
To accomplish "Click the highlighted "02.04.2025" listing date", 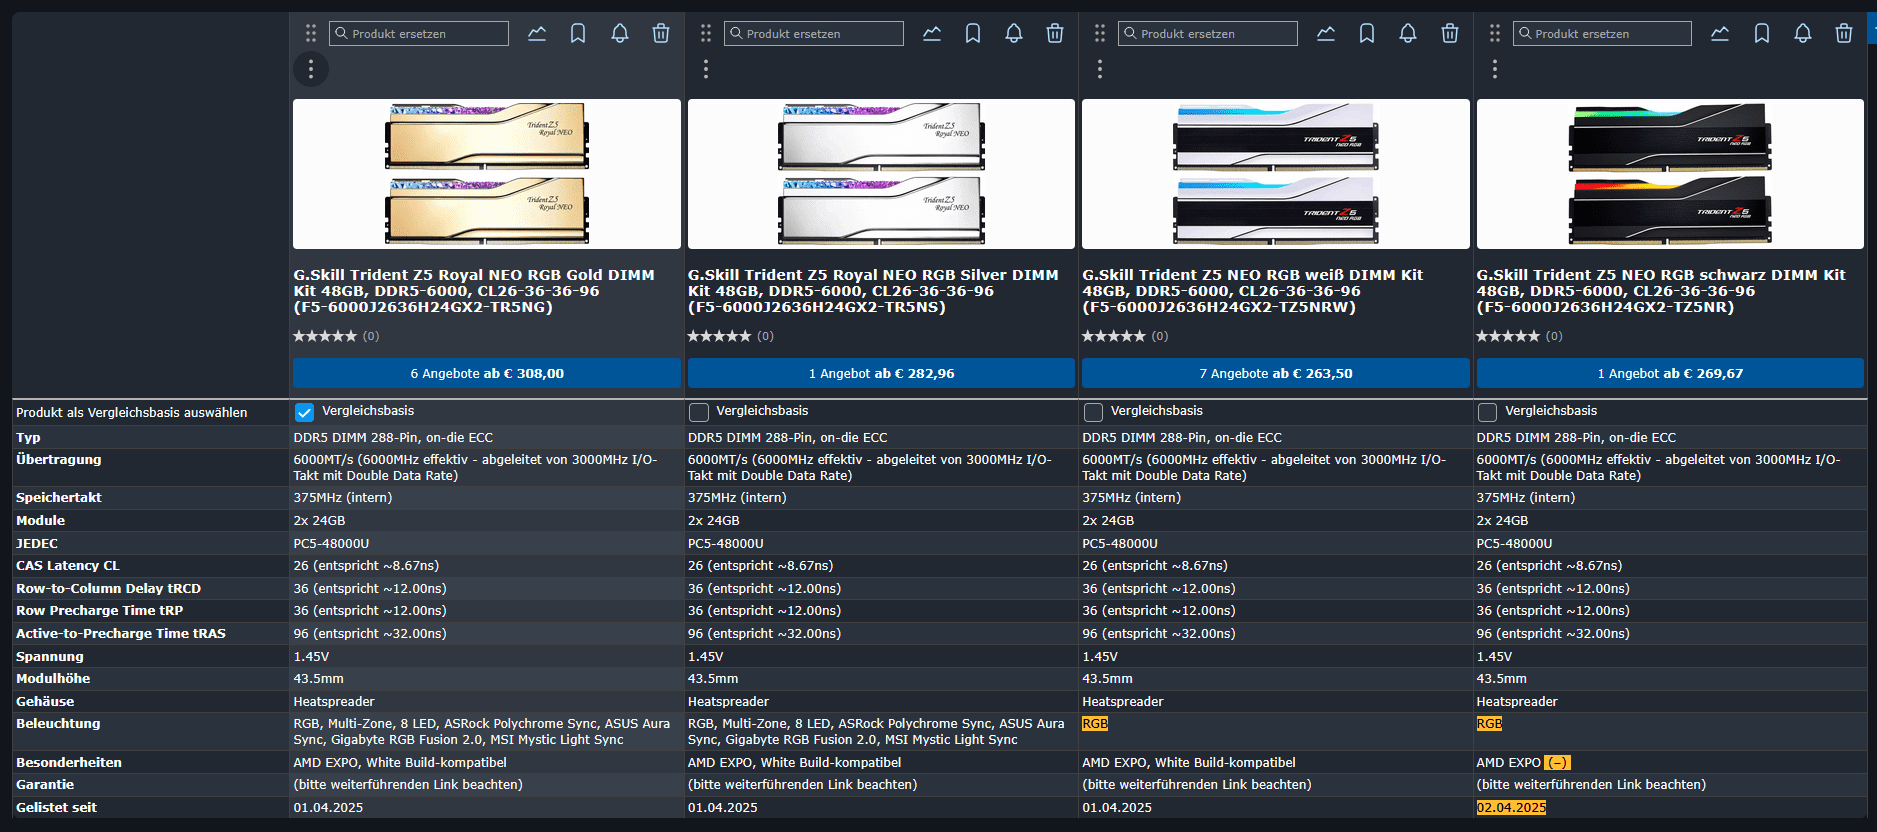I will 1511,808.
